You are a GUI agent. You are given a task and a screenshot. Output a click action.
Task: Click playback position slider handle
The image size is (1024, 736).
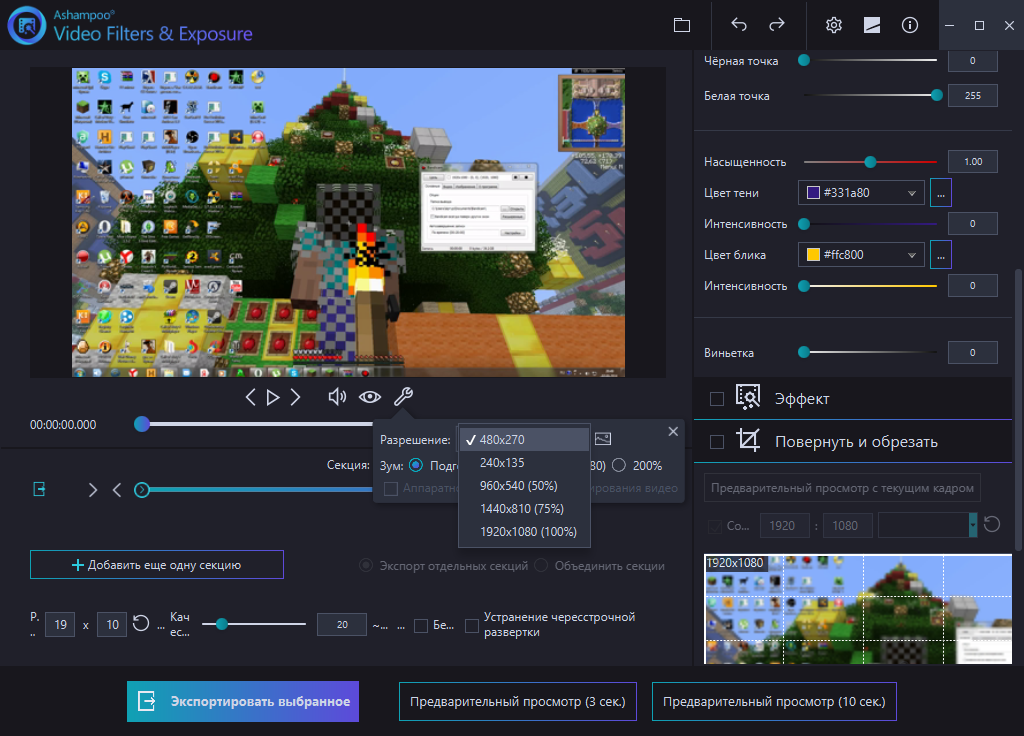coord(142,424)
